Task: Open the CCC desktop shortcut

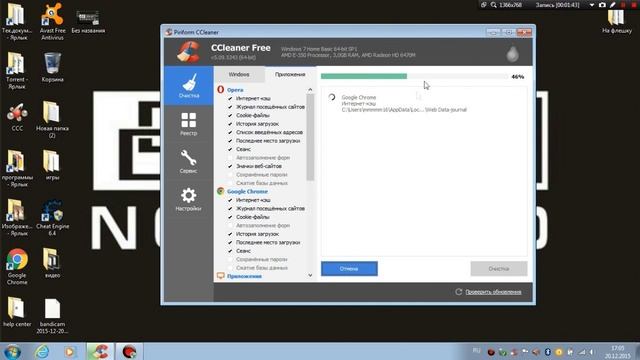Action: 17,117
